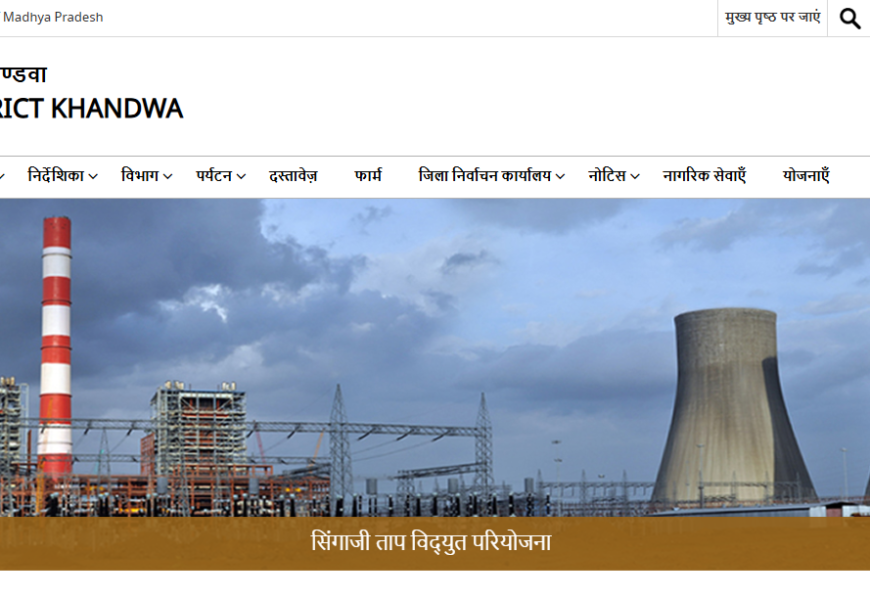Expand the chevron beside विभाग

[x=168, y=177]
